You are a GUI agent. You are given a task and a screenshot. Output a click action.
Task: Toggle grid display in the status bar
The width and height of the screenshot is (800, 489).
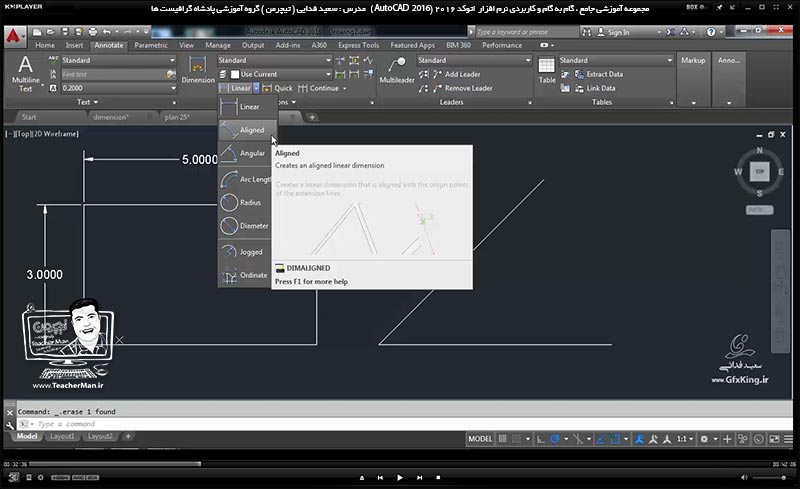pyautogui.click(x=503, y=439)
